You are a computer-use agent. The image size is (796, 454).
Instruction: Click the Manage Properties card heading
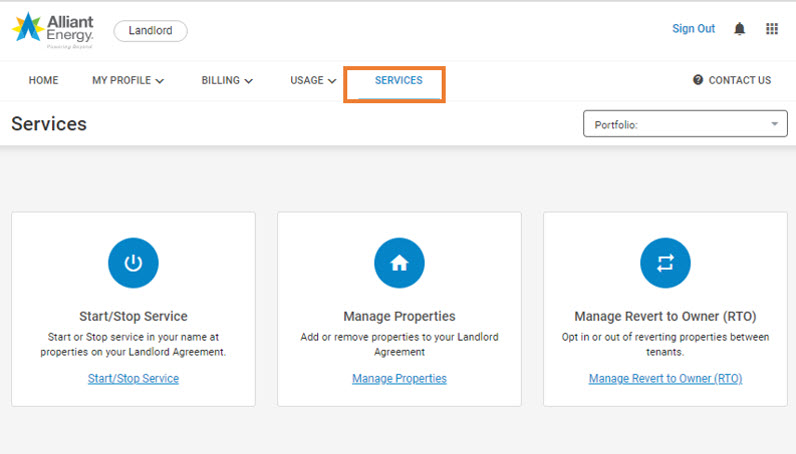click(399, 316)
